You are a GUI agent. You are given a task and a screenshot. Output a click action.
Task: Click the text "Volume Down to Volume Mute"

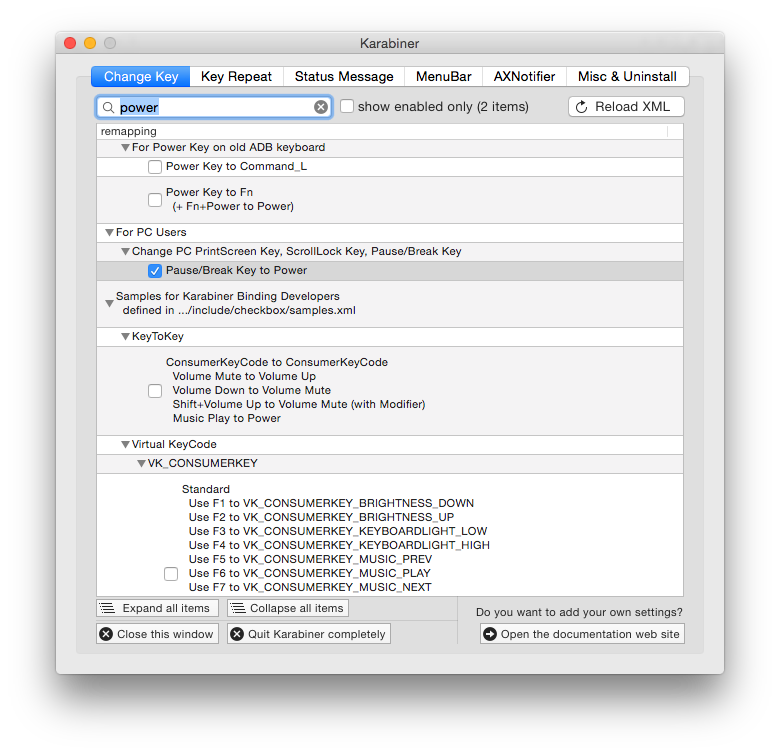(252, 390)
